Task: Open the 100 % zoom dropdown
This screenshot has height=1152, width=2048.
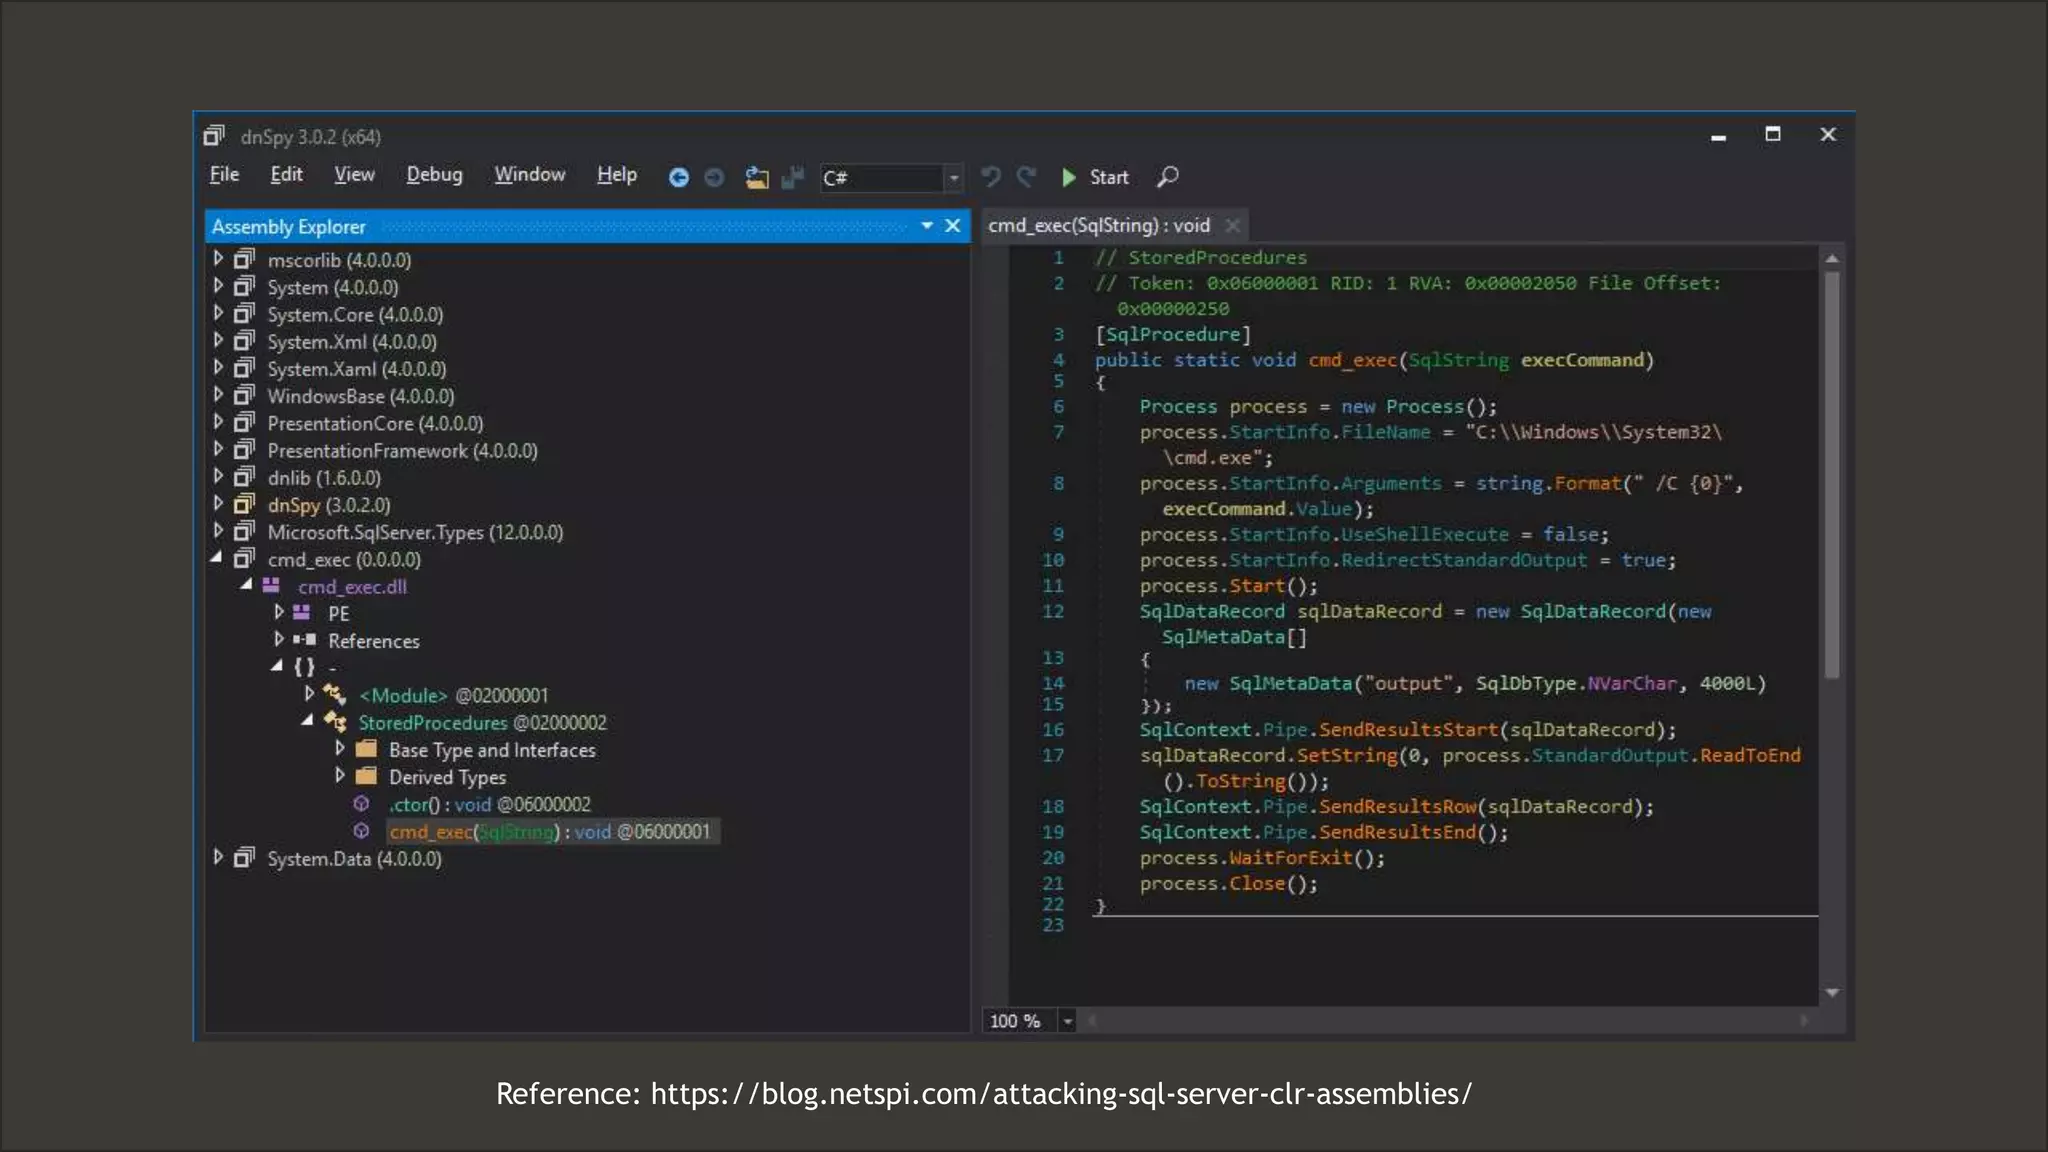Action: click(x=1067, y=1021)
